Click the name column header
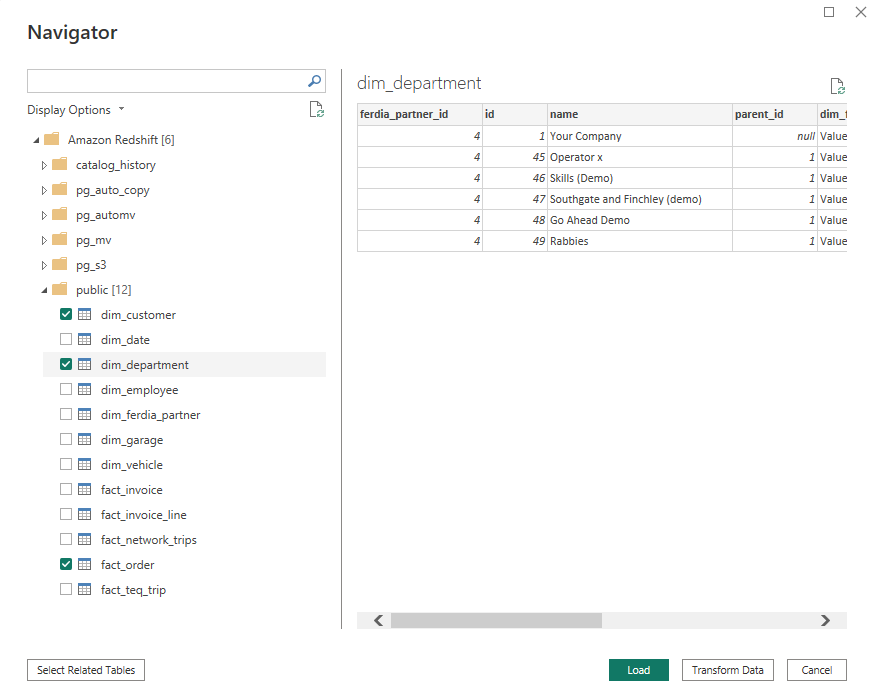The image size is (873, 696). pos(640,114)
